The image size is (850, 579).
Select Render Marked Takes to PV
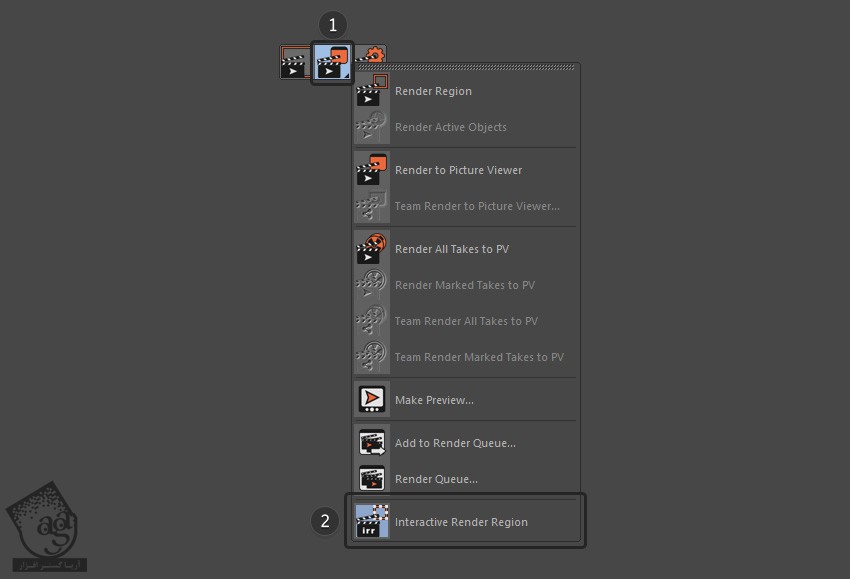(464, 285)
